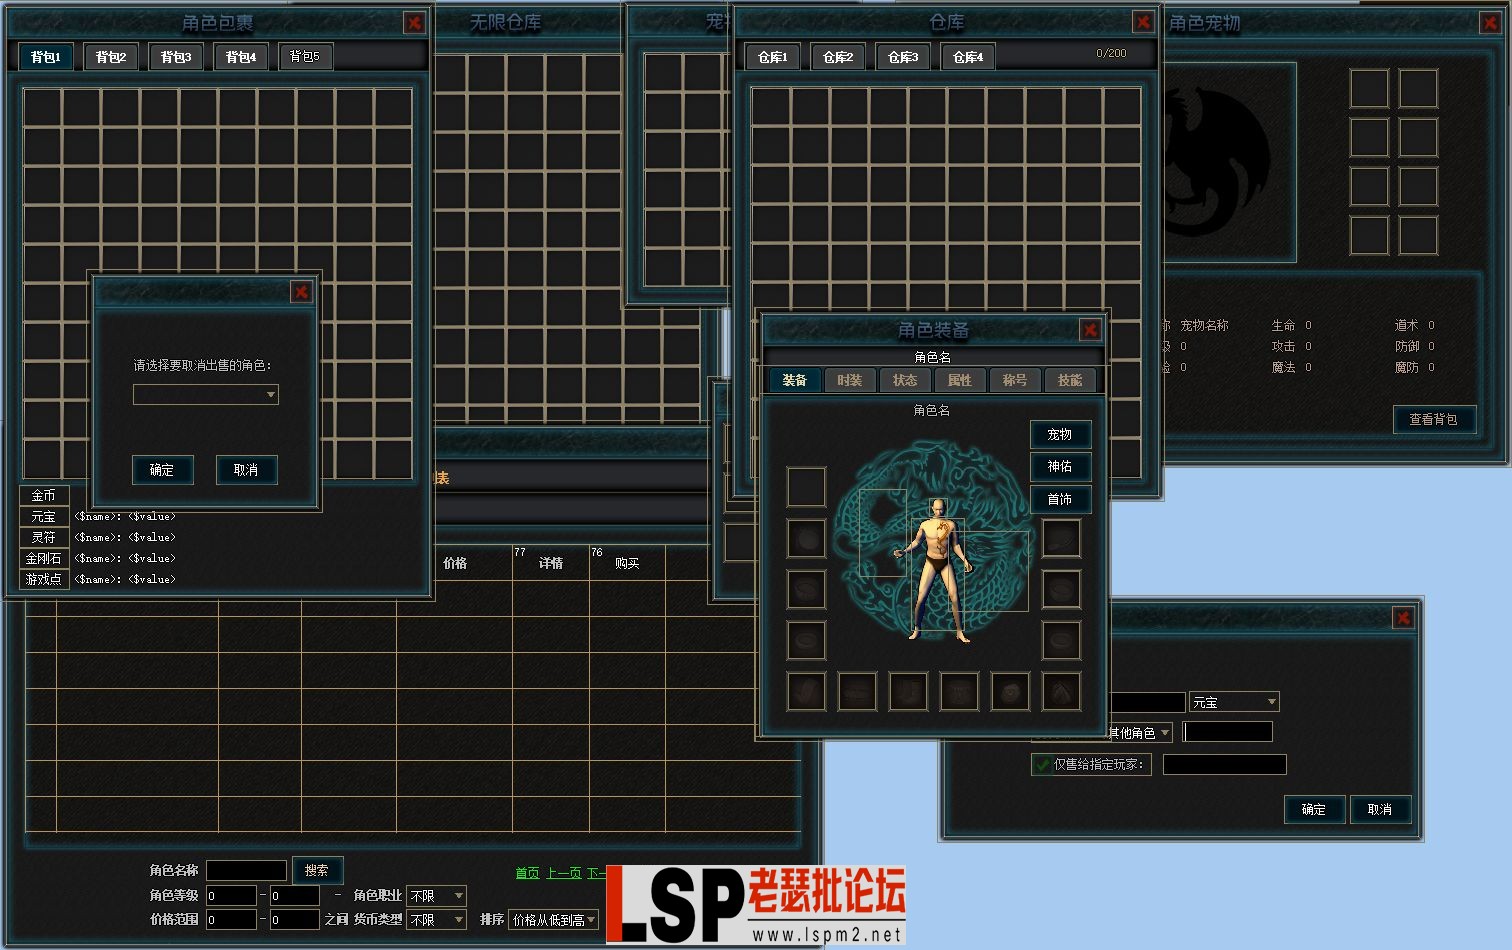Switch to the 仓库1 tab
This screenshot has width=1512, height=950.
[x=773, y=57]
